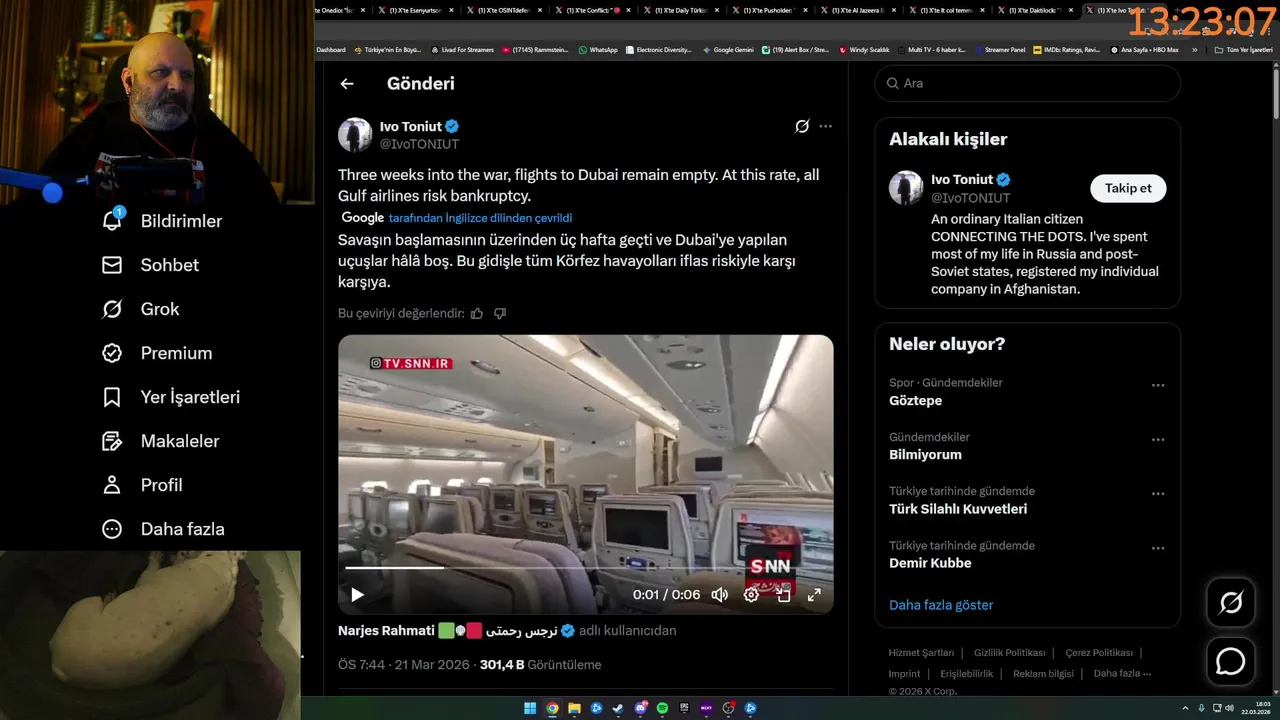Click Reklam bilgisi footer link
This screenshot has width=1280, height=720.
[x=1043, y=674]
